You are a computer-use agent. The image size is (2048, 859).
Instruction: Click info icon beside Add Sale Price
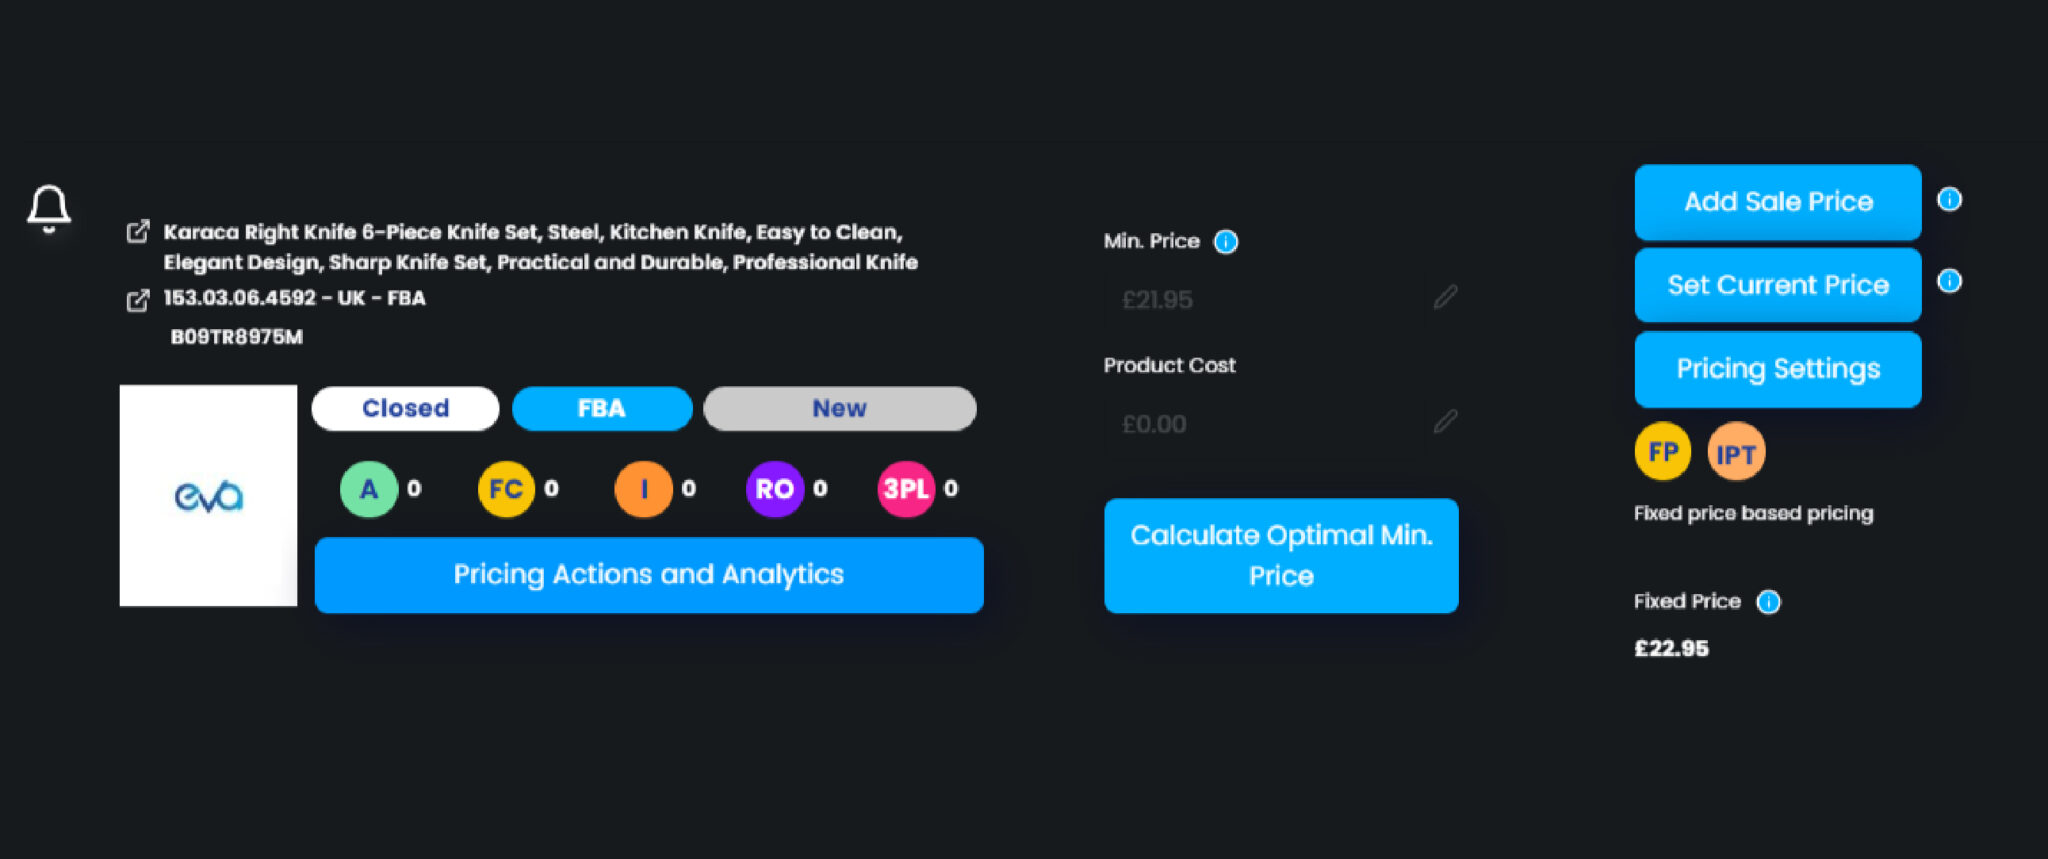[1949, 199]
